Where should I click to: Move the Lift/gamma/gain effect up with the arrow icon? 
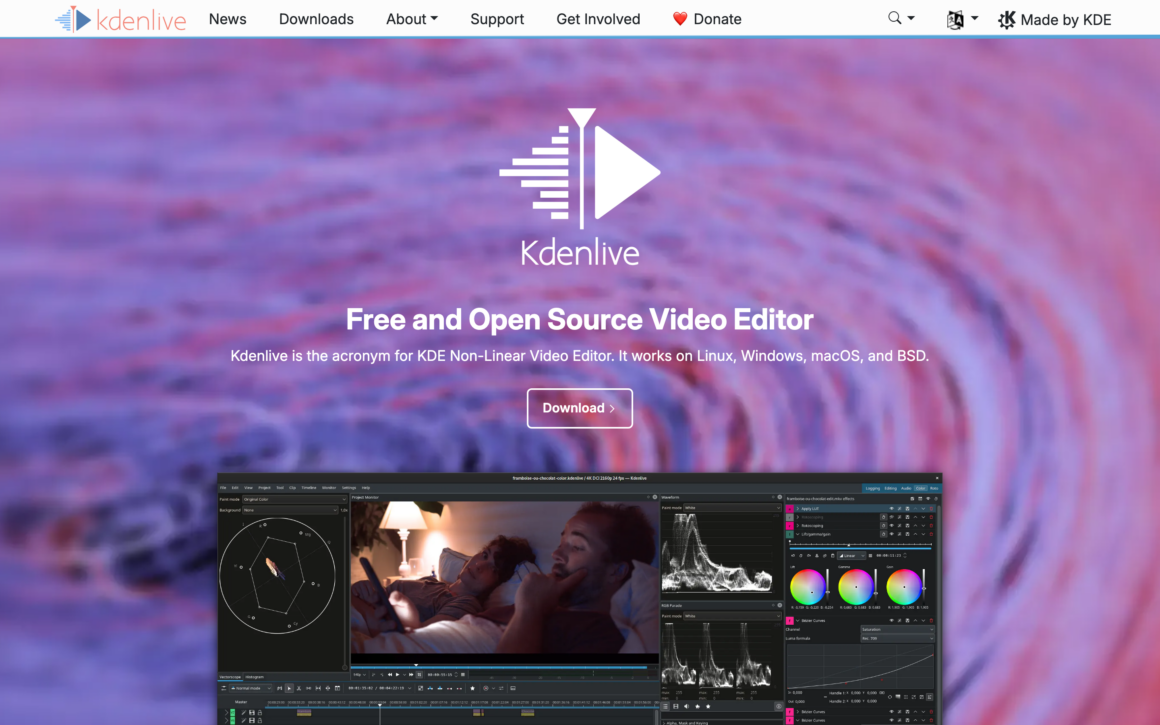[915, 534]
